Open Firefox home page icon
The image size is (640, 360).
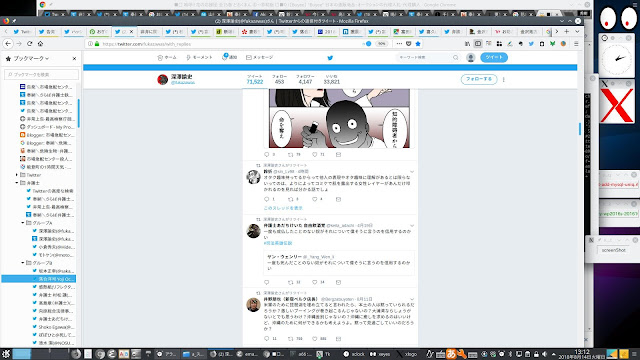[40, 43]
